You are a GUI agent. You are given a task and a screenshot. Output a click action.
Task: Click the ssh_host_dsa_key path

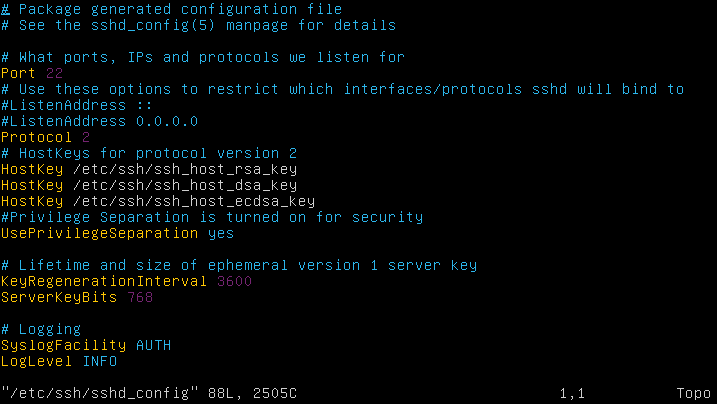pyautogui.click(x=184, y=185)
